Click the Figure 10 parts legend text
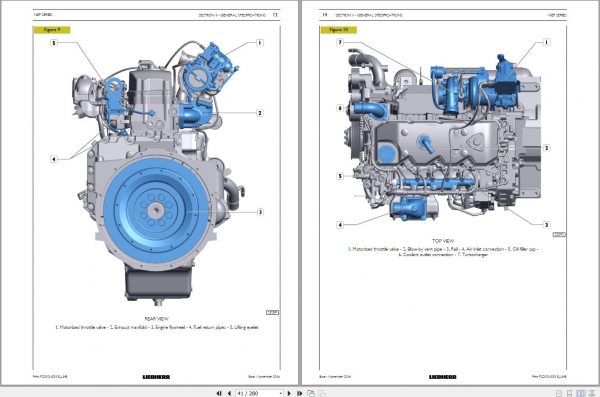The height and width of the screenshot is (397, 600). 443,252
